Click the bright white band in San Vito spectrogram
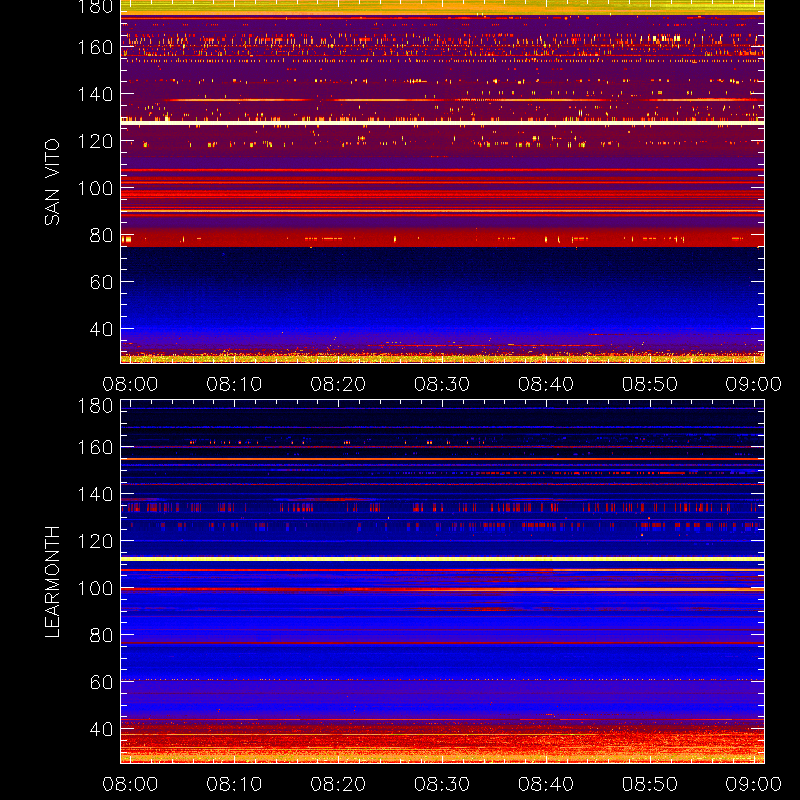This screenshot has width=800, height=800. coord(442,123)
